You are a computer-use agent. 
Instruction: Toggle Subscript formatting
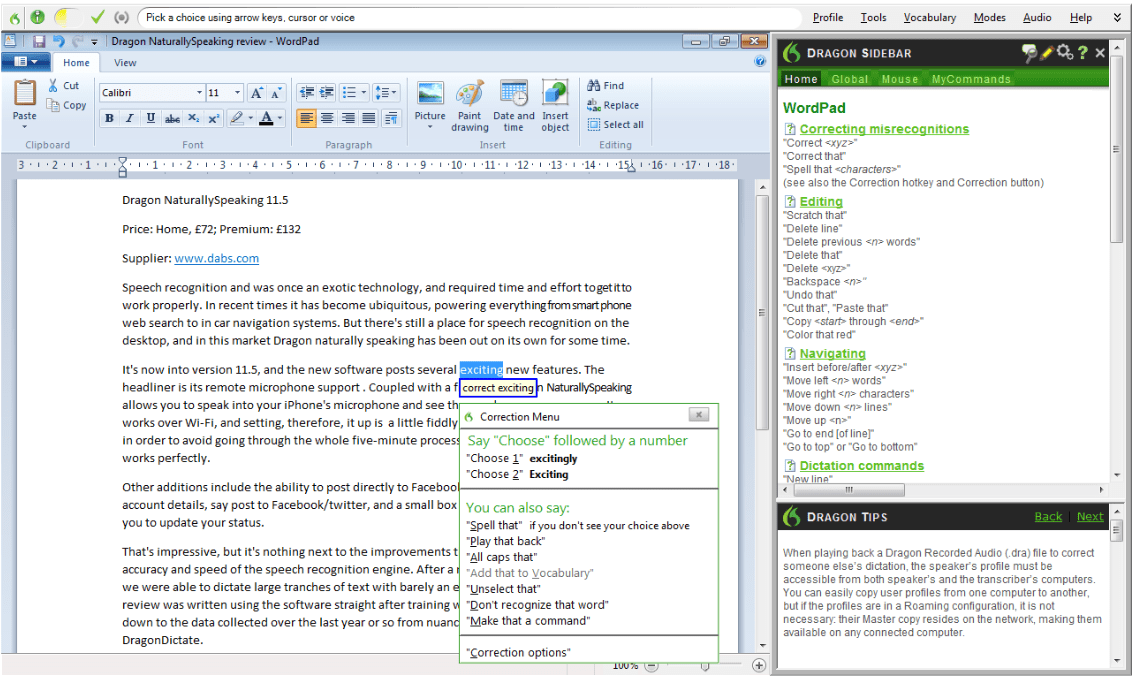(193, 118)
